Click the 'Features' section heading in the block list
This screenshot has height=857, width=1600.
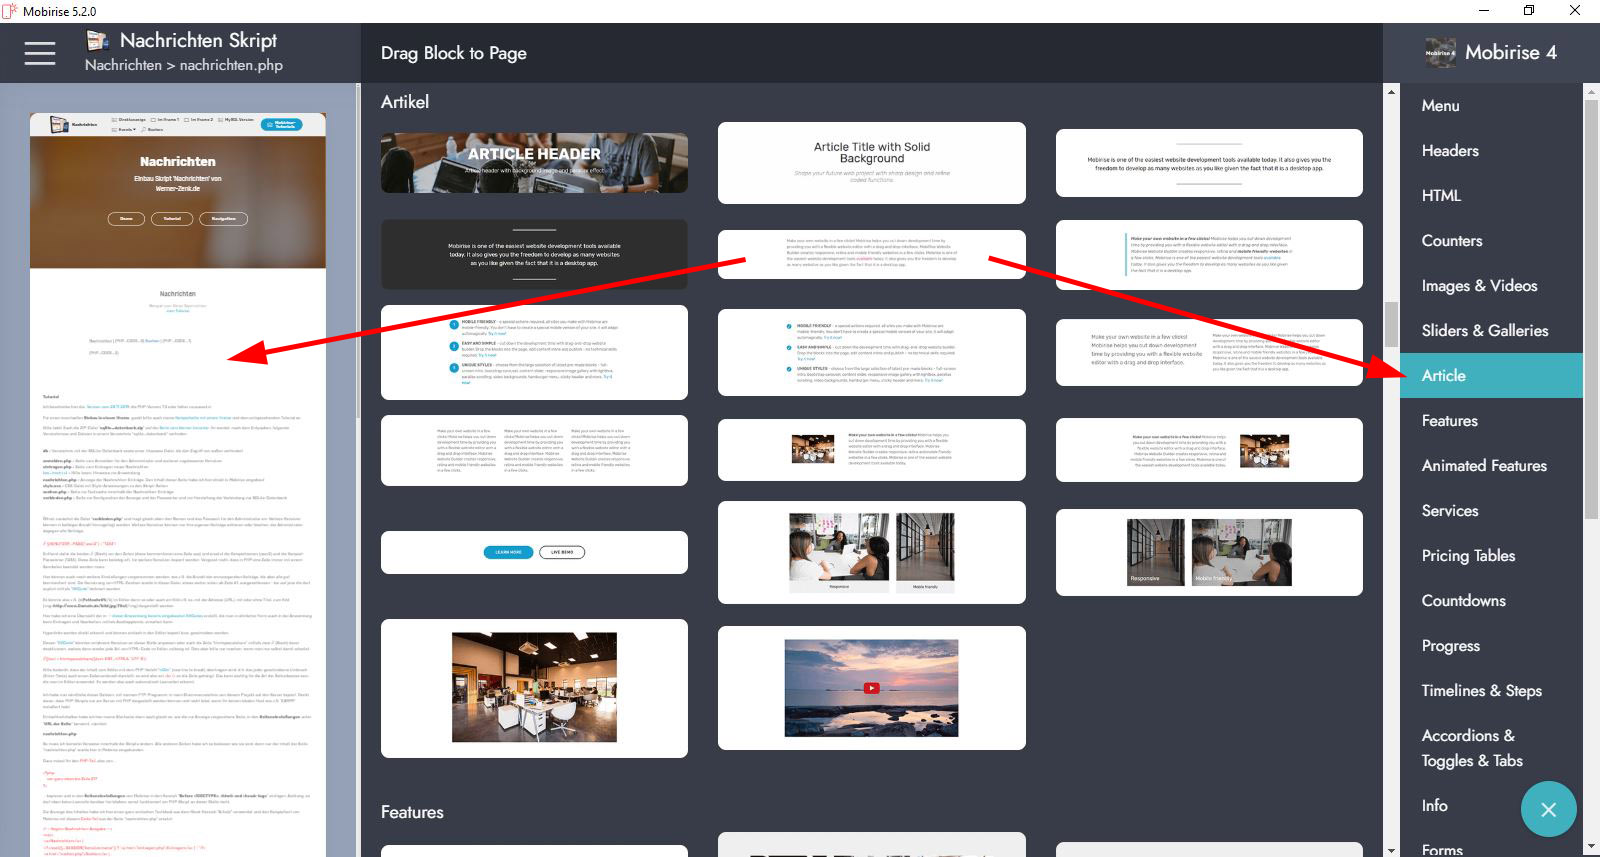tap(412, 812)
